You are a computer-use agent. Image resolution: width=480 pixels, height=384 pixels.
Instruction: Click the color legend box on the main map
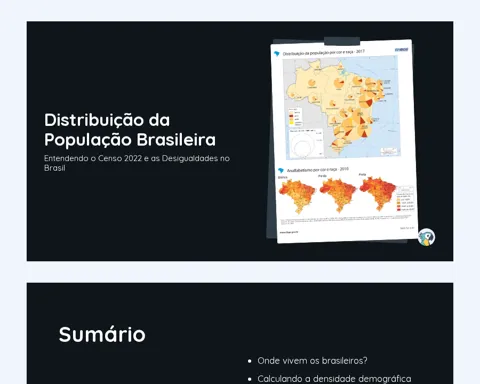tap(295, 117)
